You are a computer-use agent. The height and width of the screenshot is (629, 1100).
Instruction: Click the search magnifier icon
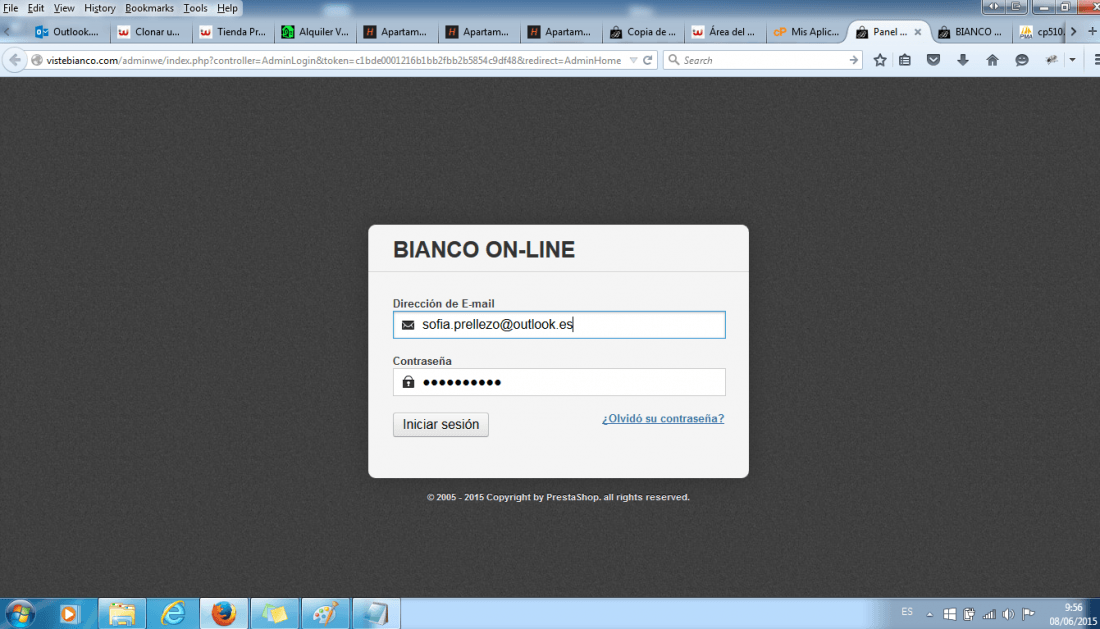click(x=673, y=60)
